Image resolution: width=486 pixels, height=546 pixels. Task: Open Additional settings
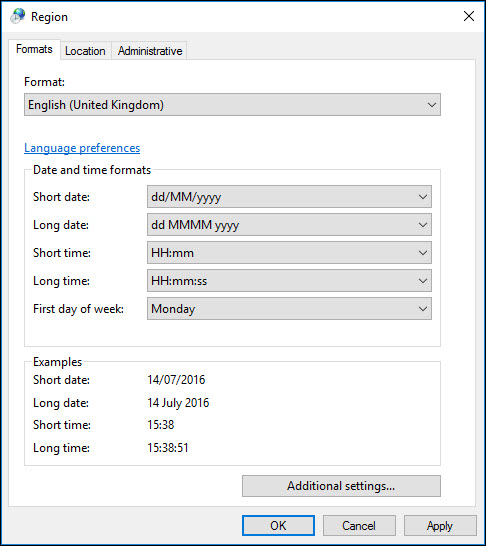341,486
